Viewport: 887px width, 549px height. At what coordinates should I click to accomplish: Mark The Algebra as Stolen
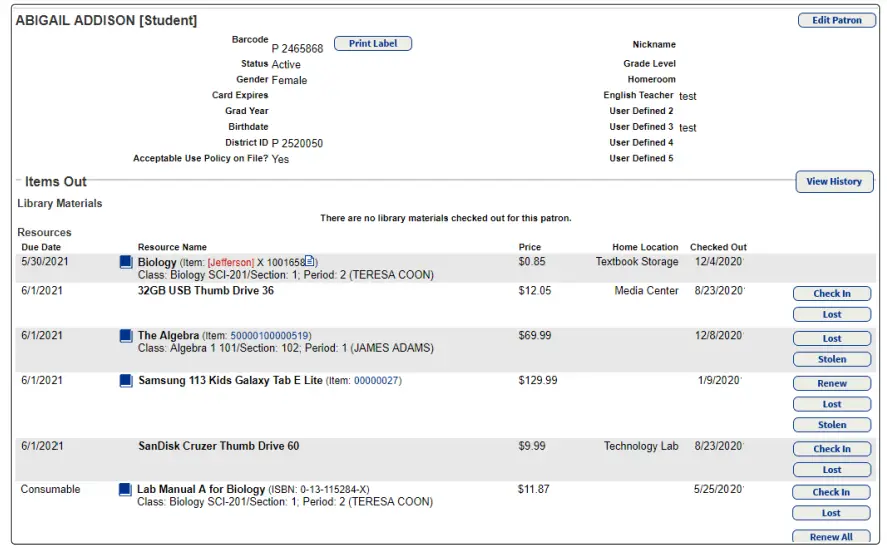point(831,359)
